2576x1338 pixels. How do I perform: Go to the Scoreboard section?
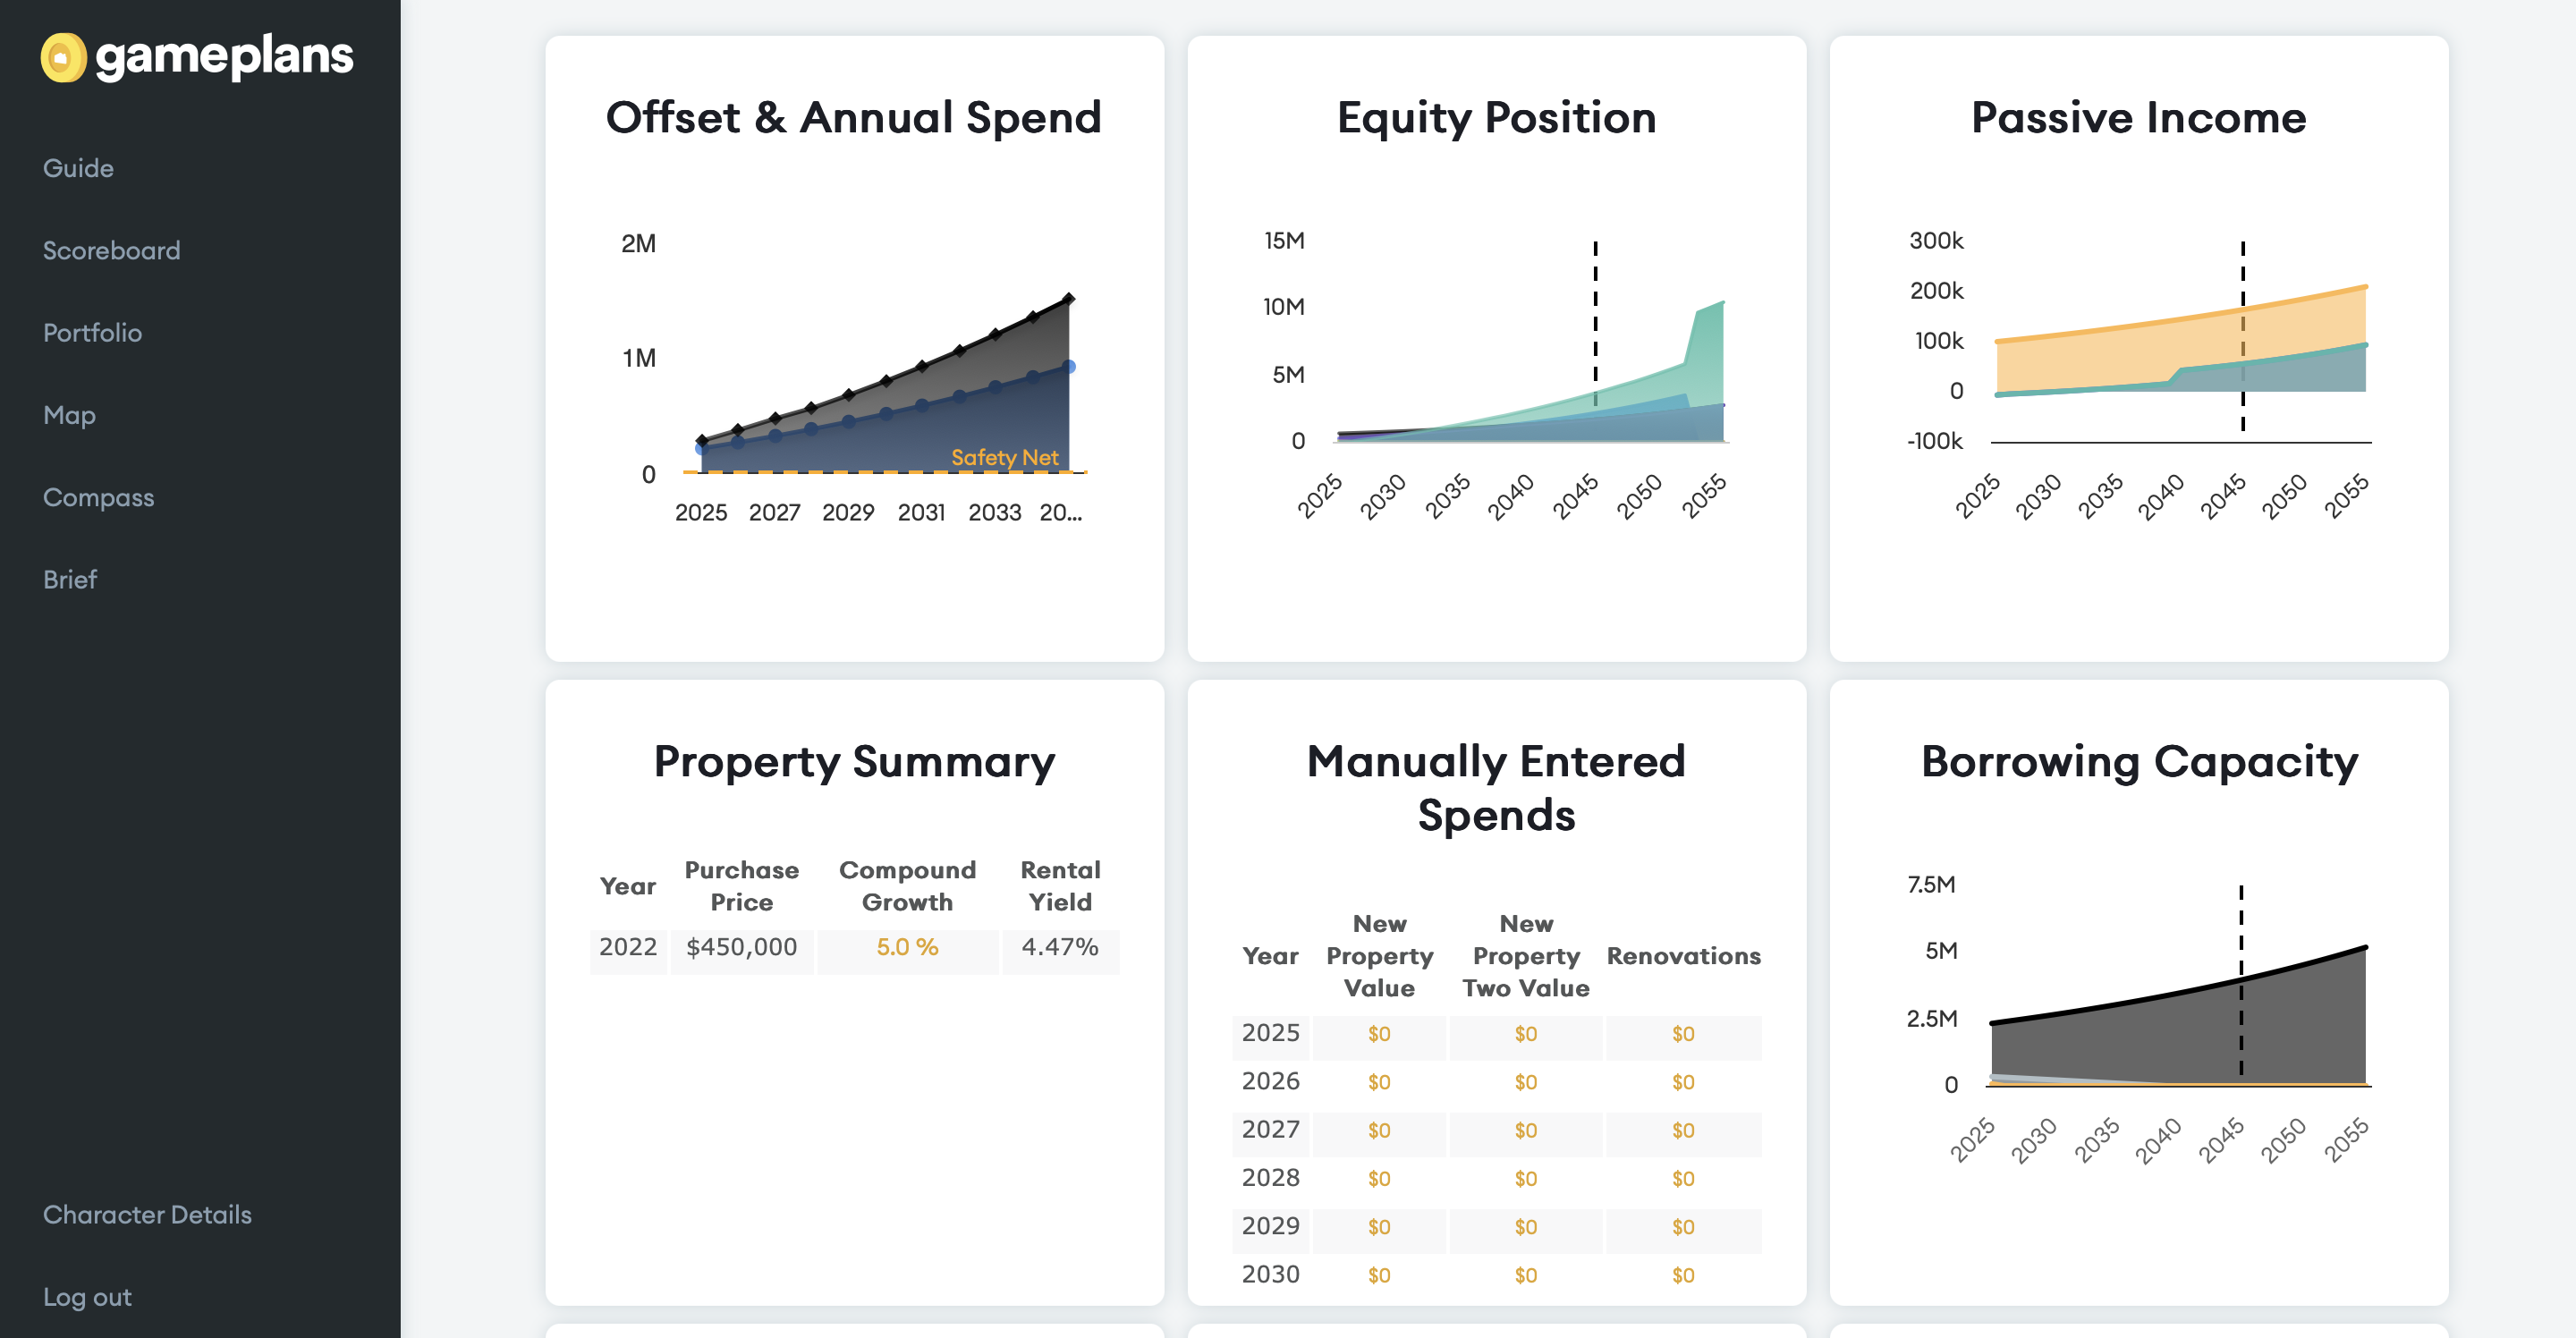tap(111, 250)
